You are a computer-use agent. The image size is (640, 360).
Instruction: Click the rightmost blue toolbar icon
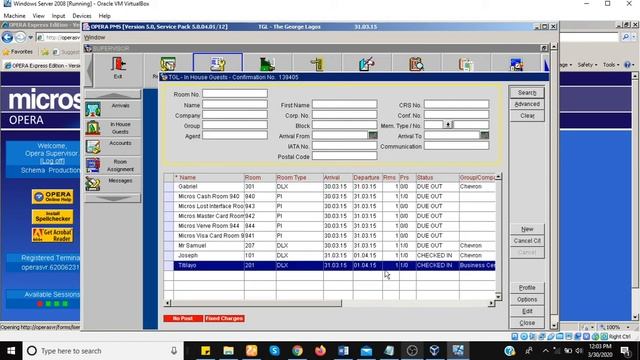click(x=516, y=64)
